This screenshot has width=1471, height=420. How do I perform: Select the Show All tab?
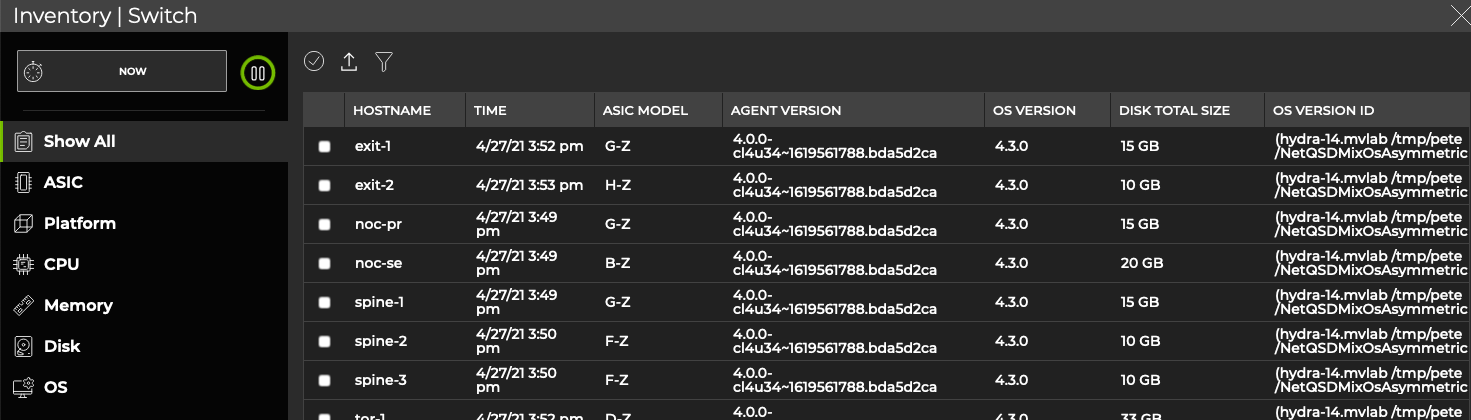79,141
